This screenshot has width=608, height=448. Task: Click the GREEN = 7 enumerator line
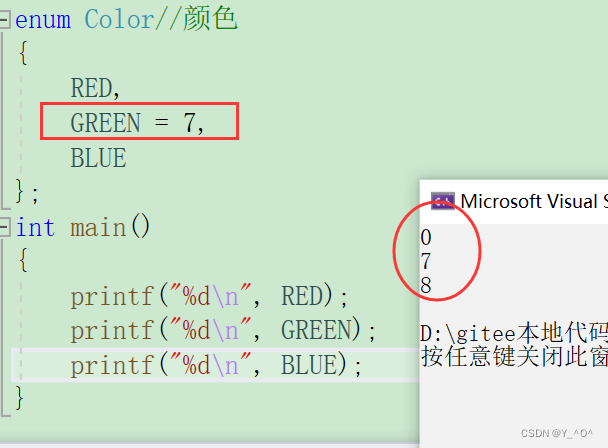pos(137,123)
